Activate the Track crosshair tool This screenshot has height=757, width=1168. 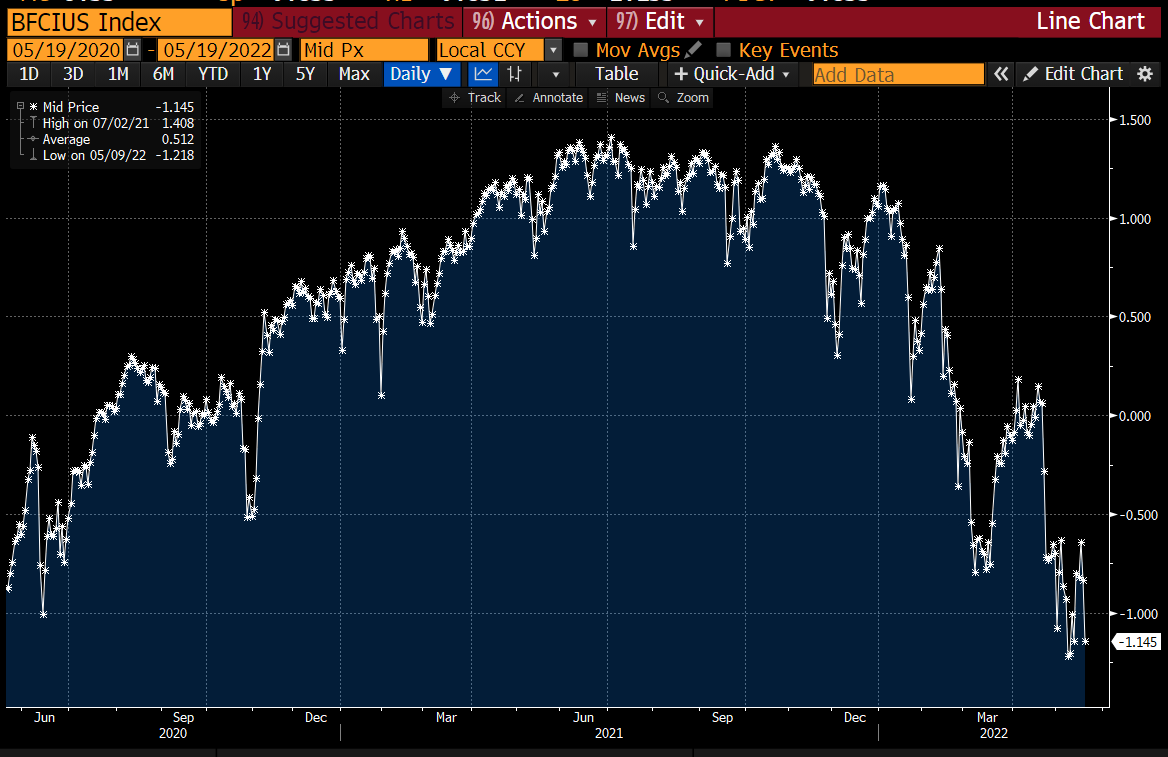(473, 97)
